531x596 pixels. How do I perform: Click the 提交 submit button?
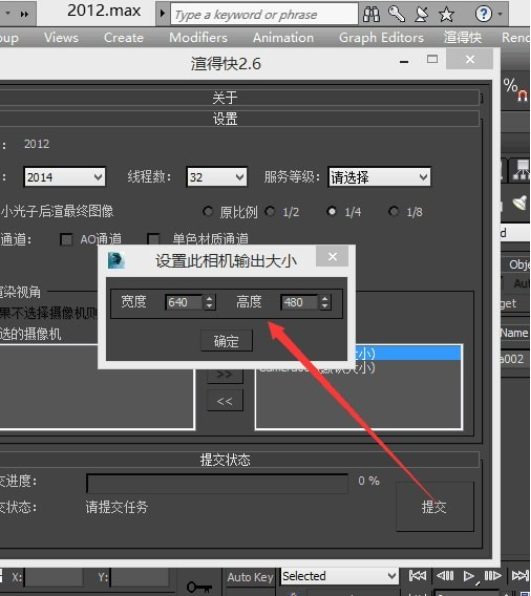click(434, 506)
